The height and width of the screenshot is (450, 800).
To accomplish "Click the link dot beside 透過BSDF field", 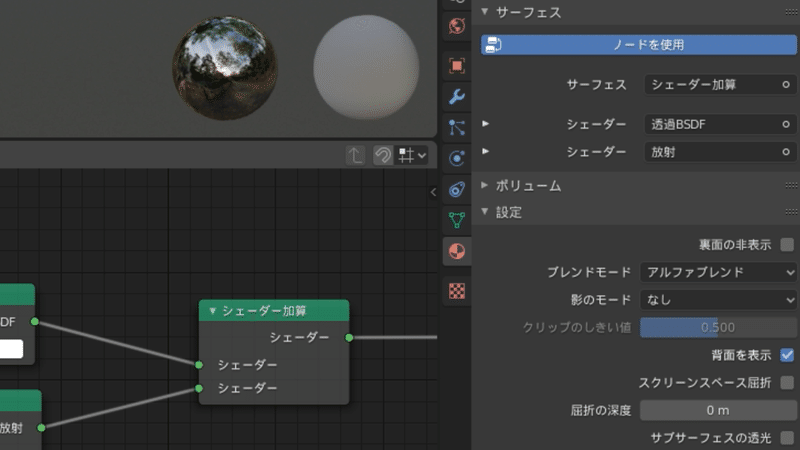I will [x=786, y=124].
